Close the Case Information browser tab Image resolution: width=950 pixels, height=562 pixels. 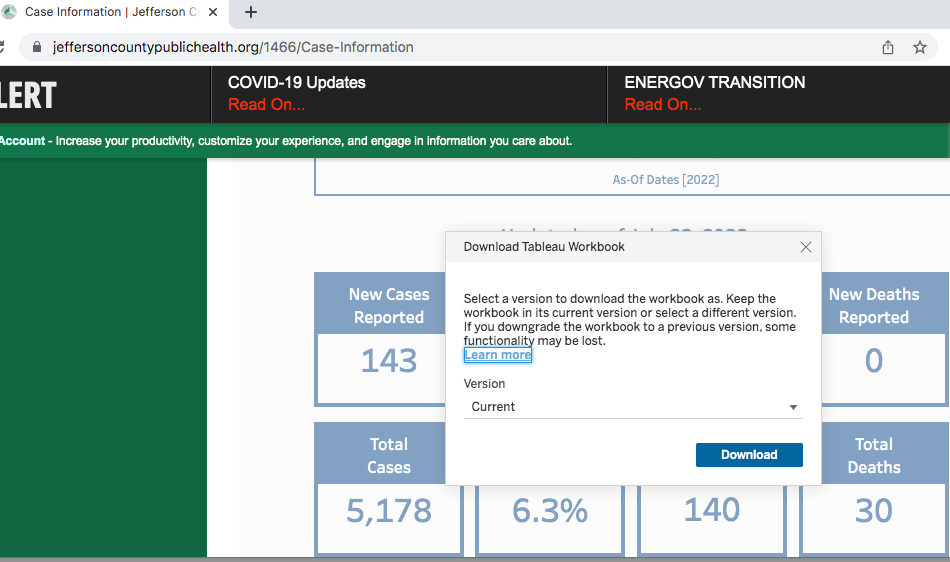[212, 12]
